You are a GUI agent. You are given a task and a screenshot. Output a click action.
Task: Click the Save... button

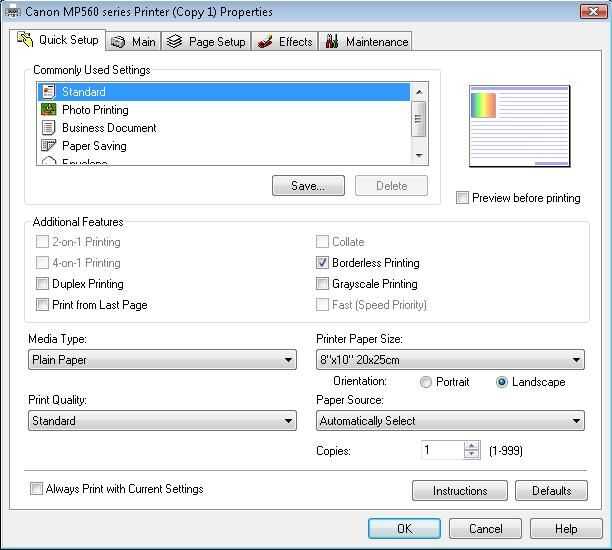point(308,185)
